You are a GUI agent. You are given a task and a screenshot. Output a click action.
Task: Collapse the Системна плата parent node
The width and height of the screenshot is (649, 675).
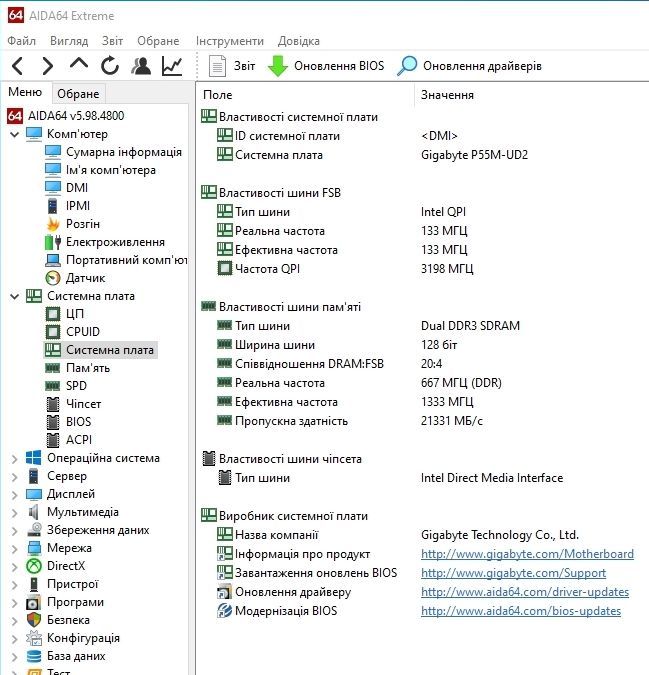click(x=15, y=296)
